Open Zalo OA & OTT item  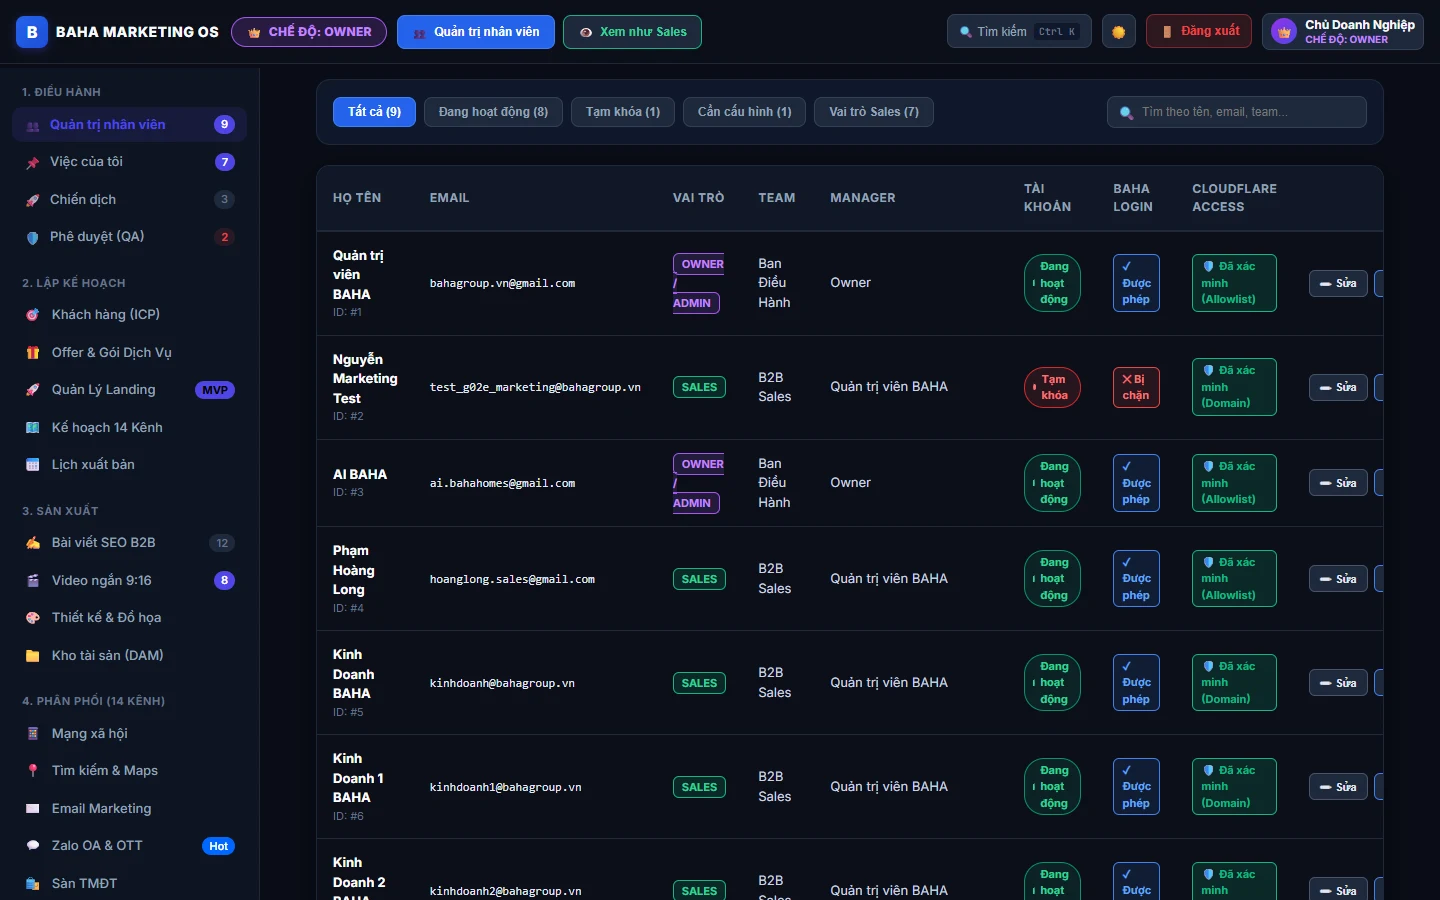130,846
